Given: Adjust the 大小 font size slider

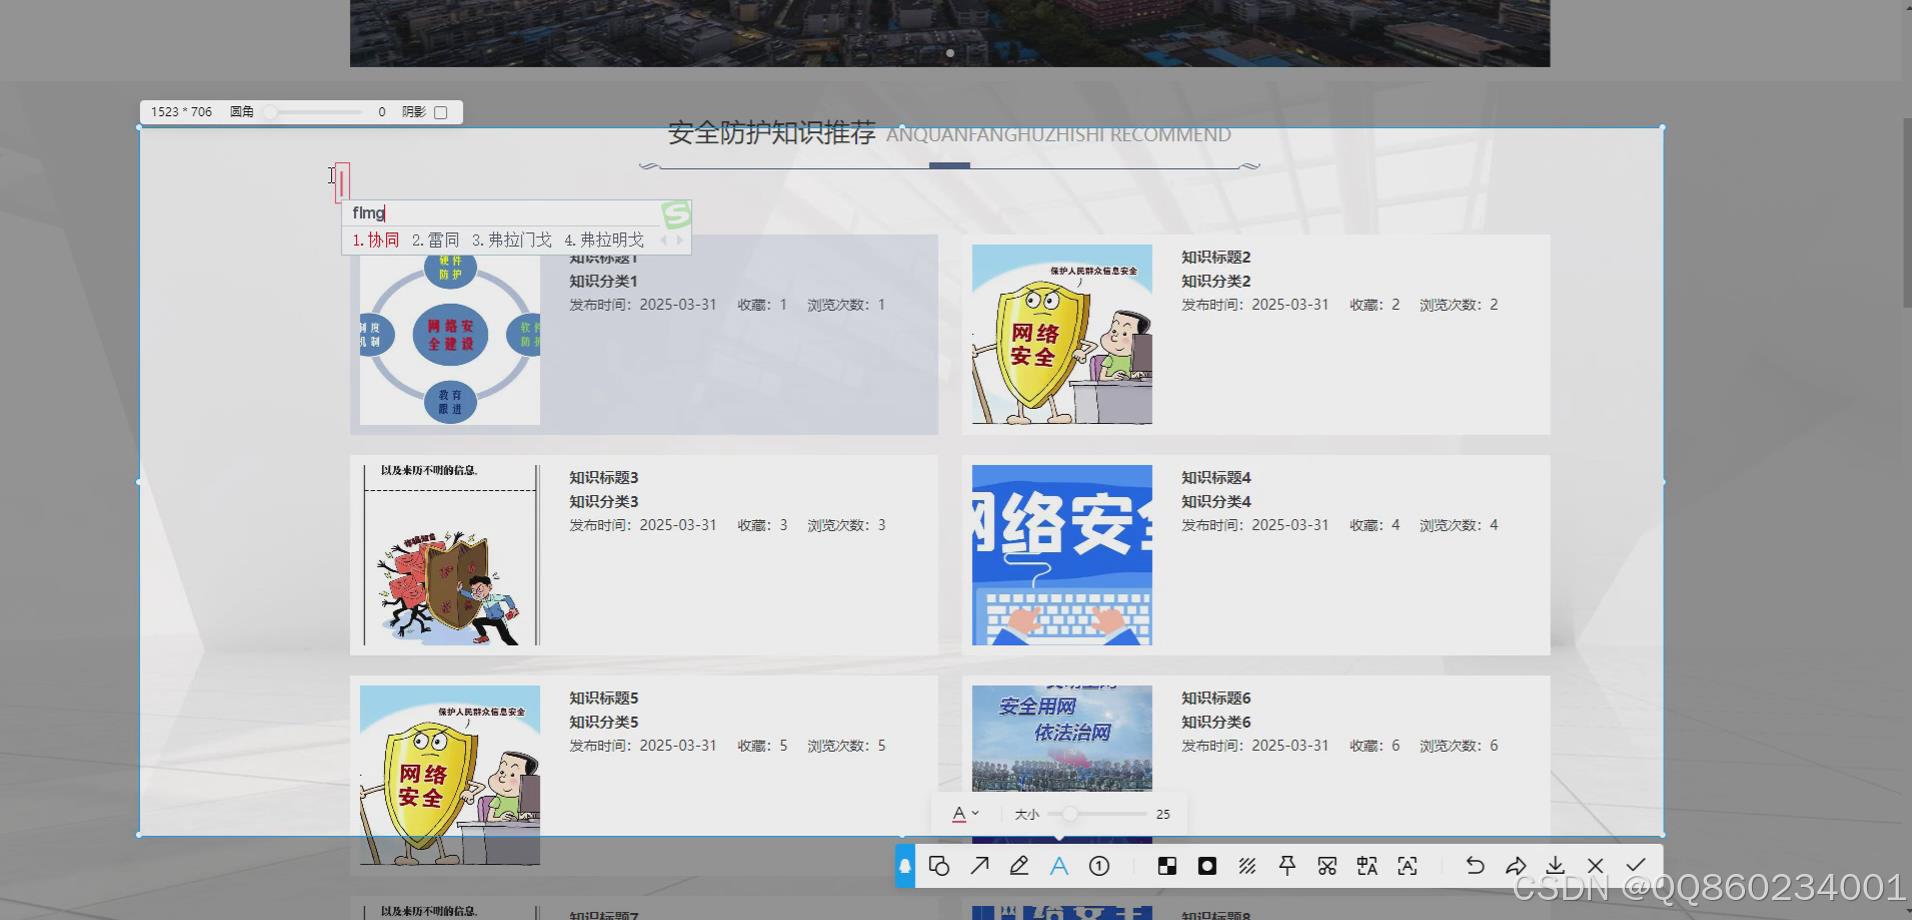Looking at the screenshot, I should pos(1097,814).
